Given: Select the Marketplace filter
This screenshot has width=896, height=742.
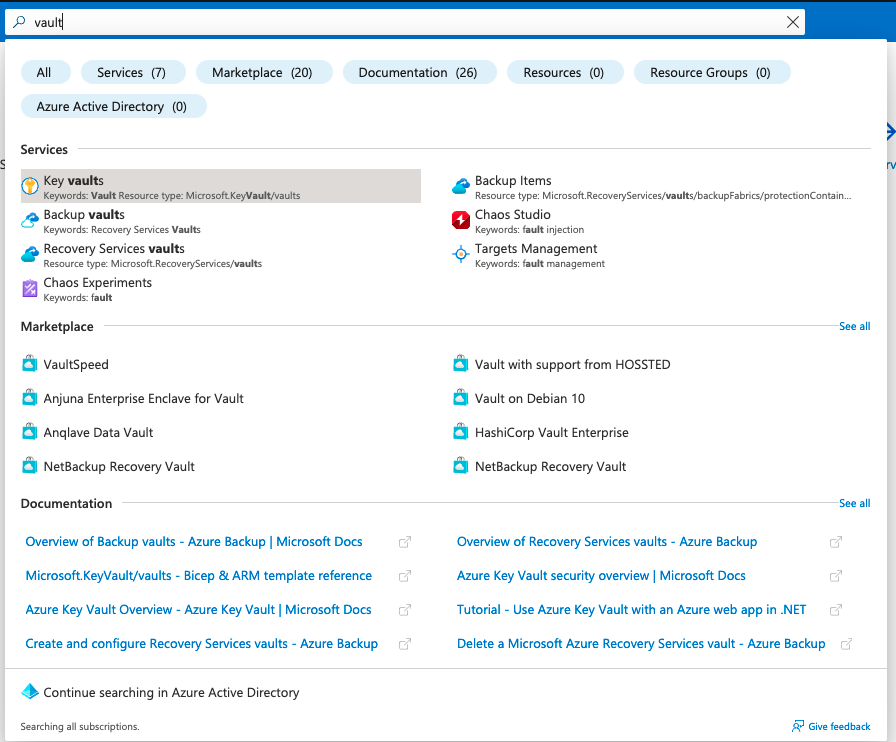Looking at the screenshot, I should [x=264, y=72].
